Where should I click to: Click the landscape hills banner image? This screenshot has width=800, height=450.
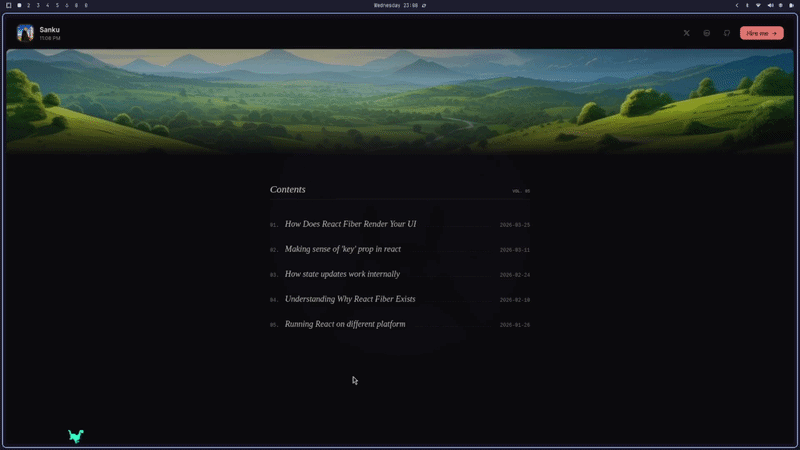[400, 100]
